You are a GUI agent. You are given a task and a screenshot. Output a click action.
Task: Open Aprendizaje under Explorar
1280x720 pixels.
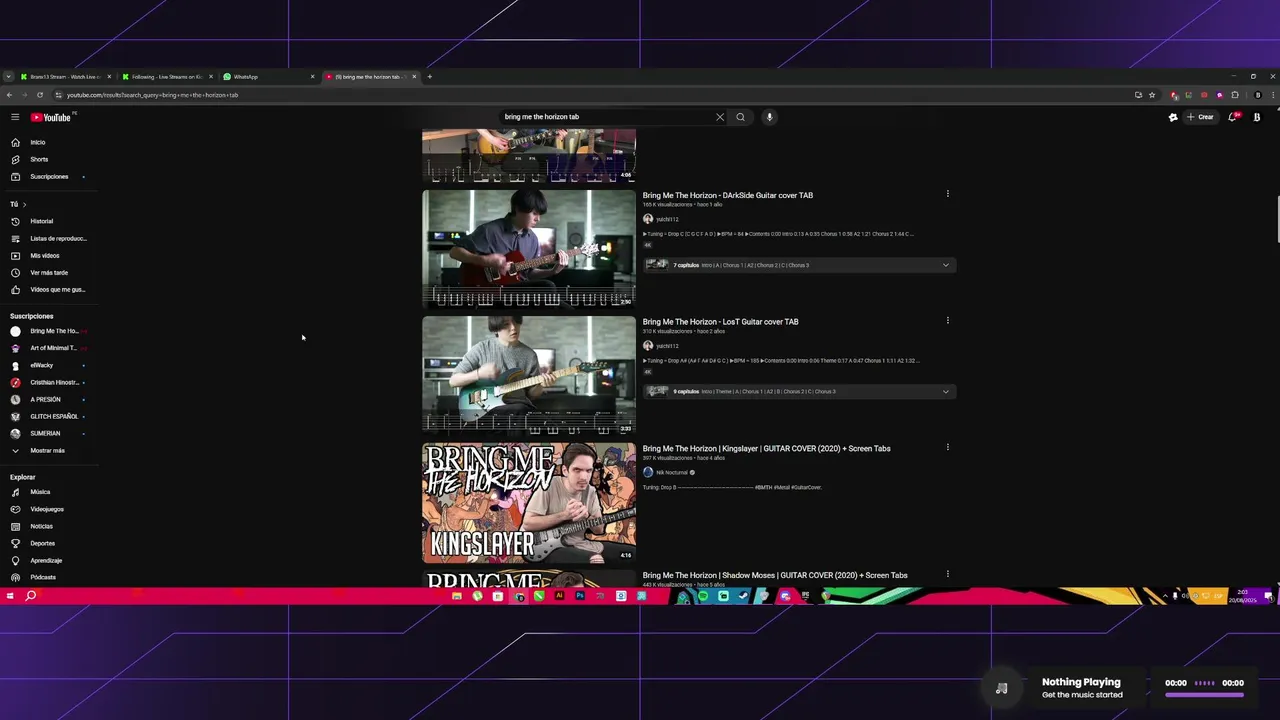coord(48,560)
